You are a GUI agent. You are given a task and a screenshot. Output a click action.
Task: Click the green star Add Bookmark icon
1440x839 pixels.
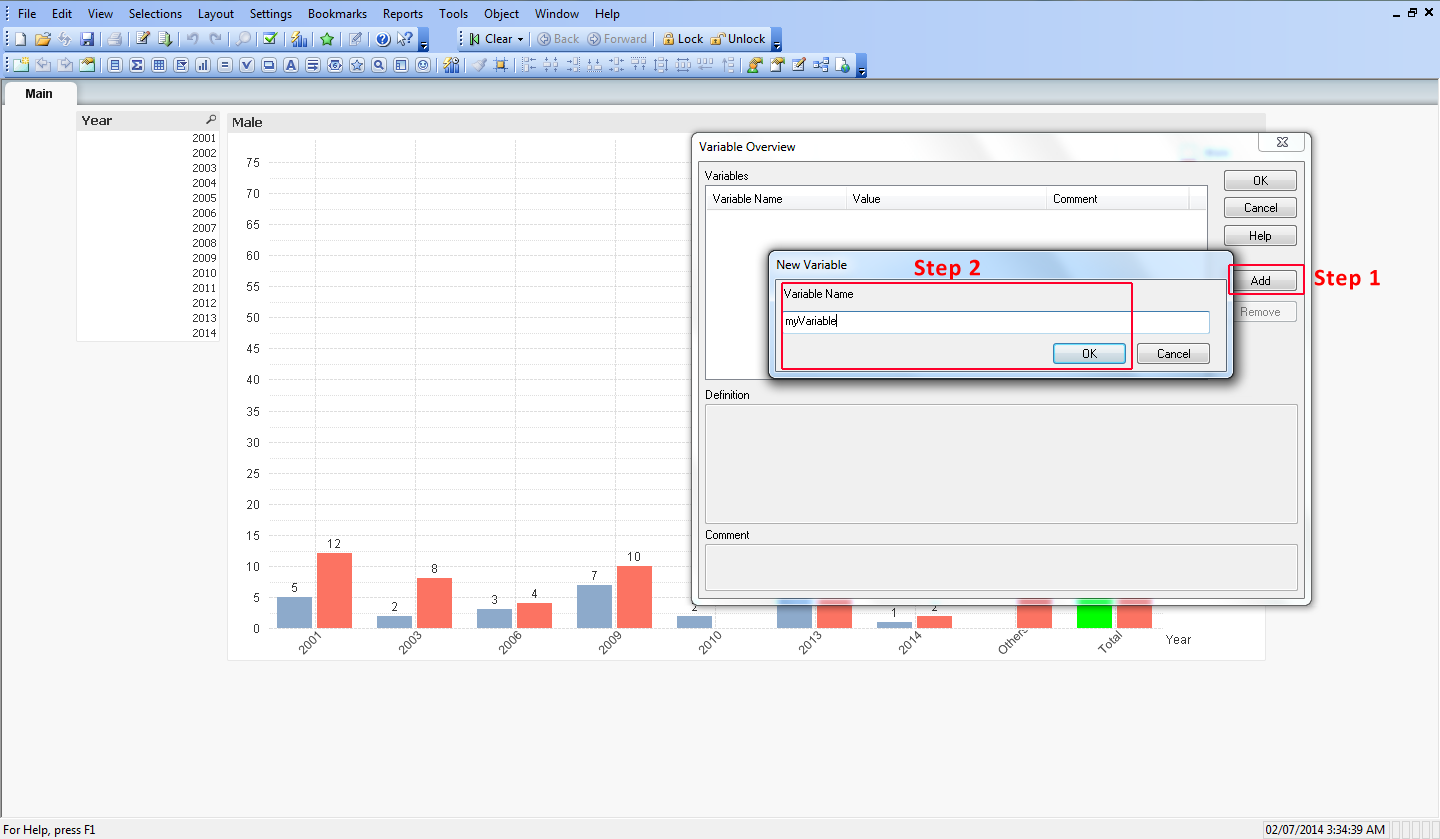pos(326,39)
